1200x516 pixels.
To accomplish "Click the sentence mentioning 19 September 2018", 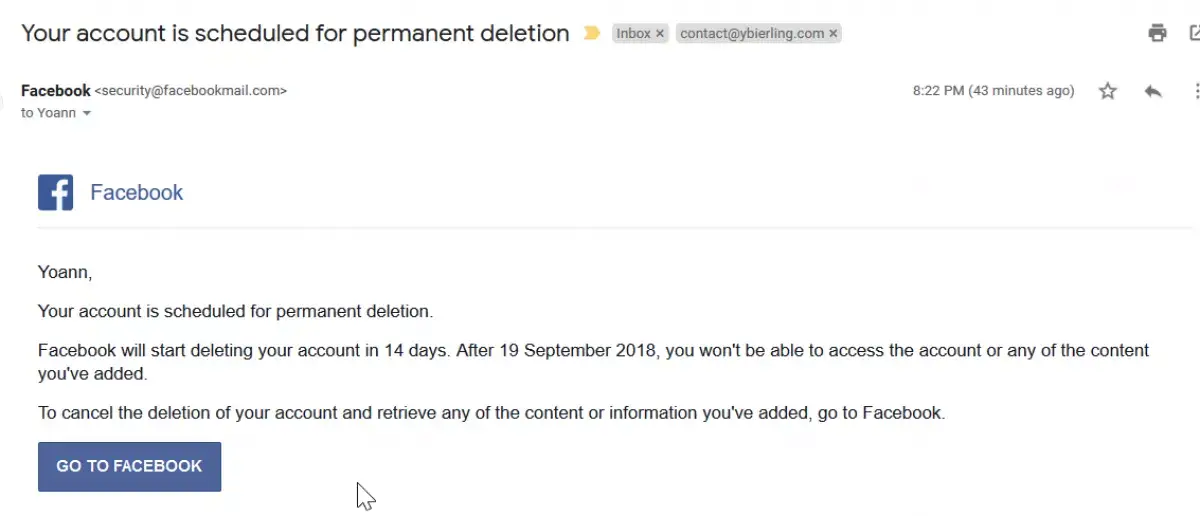I will [593, 351].
